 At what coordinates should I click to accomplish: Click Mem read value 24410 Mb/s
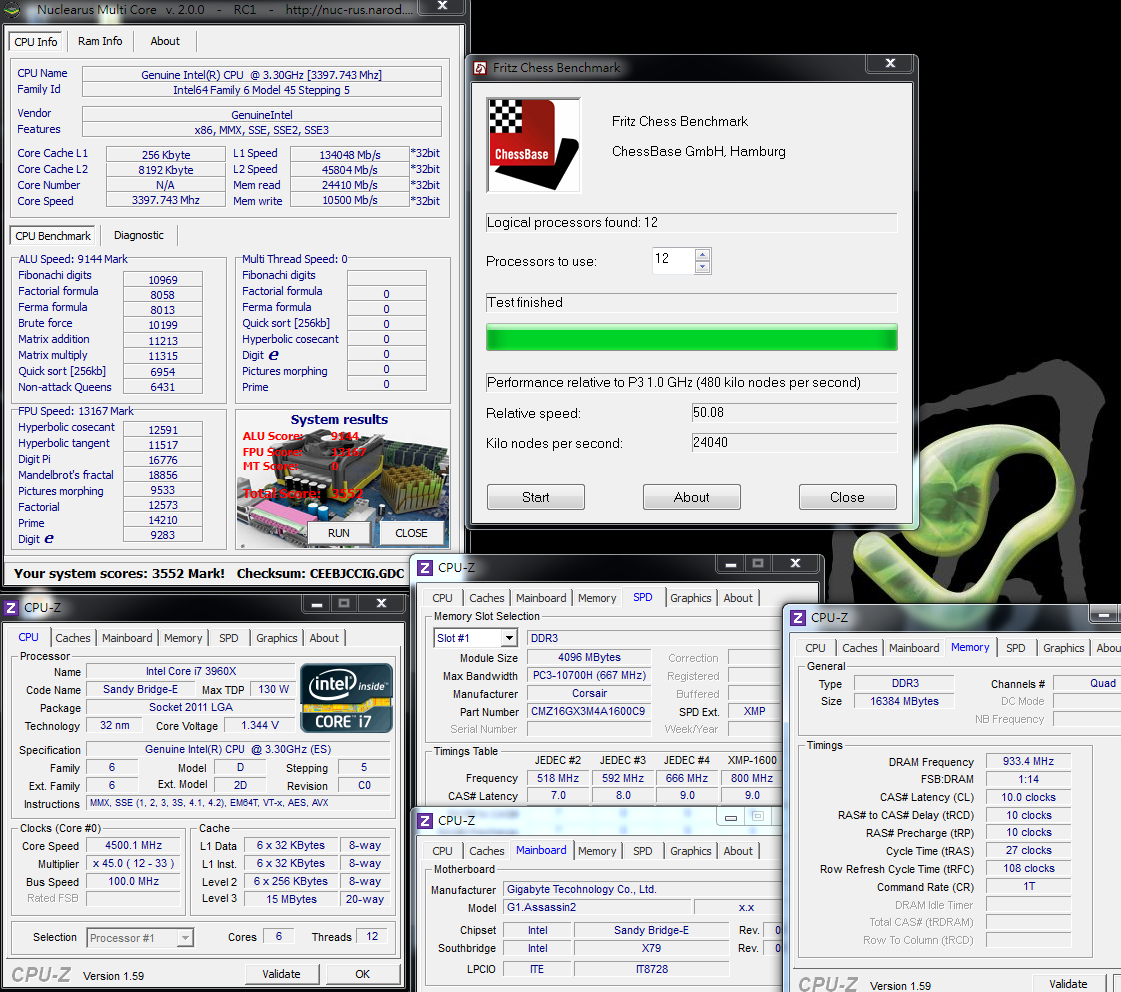[350, 185]
